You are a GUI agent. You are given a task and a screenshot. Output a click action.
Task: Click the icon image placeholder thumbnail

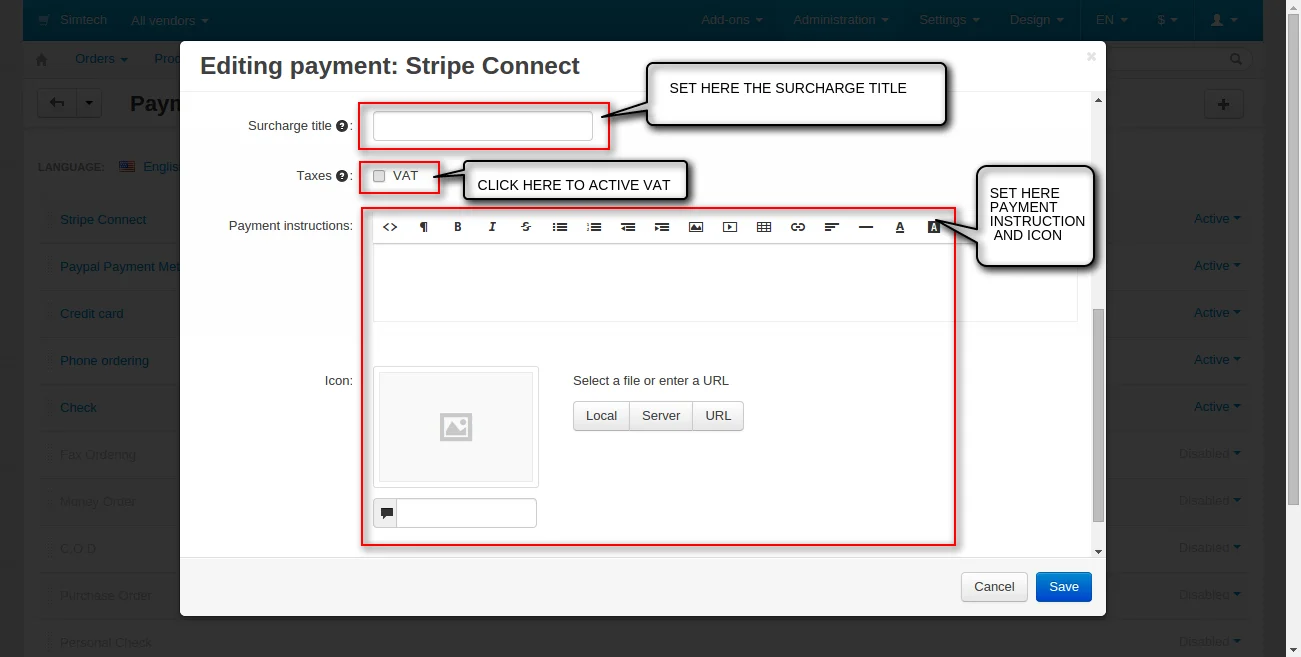[456, 427]
